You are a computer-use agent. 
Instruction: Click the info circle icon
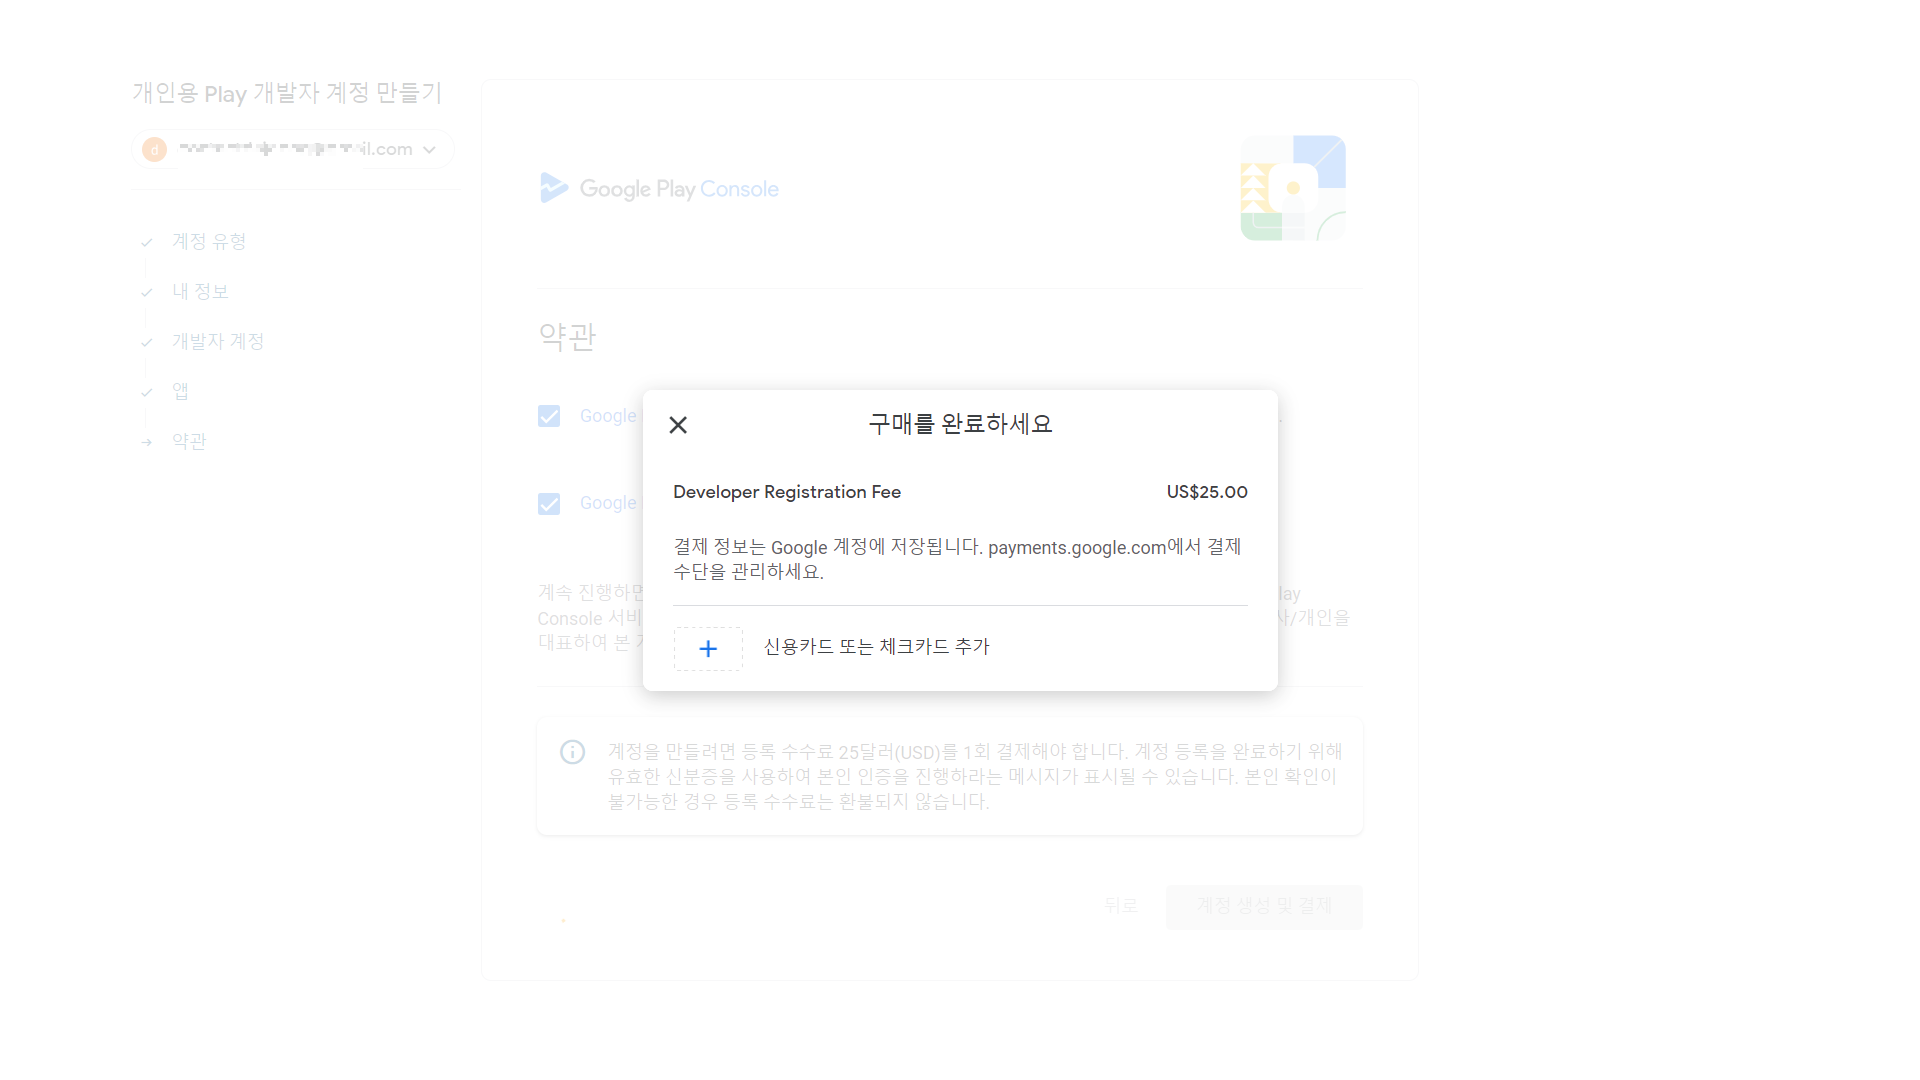[572, 752]
